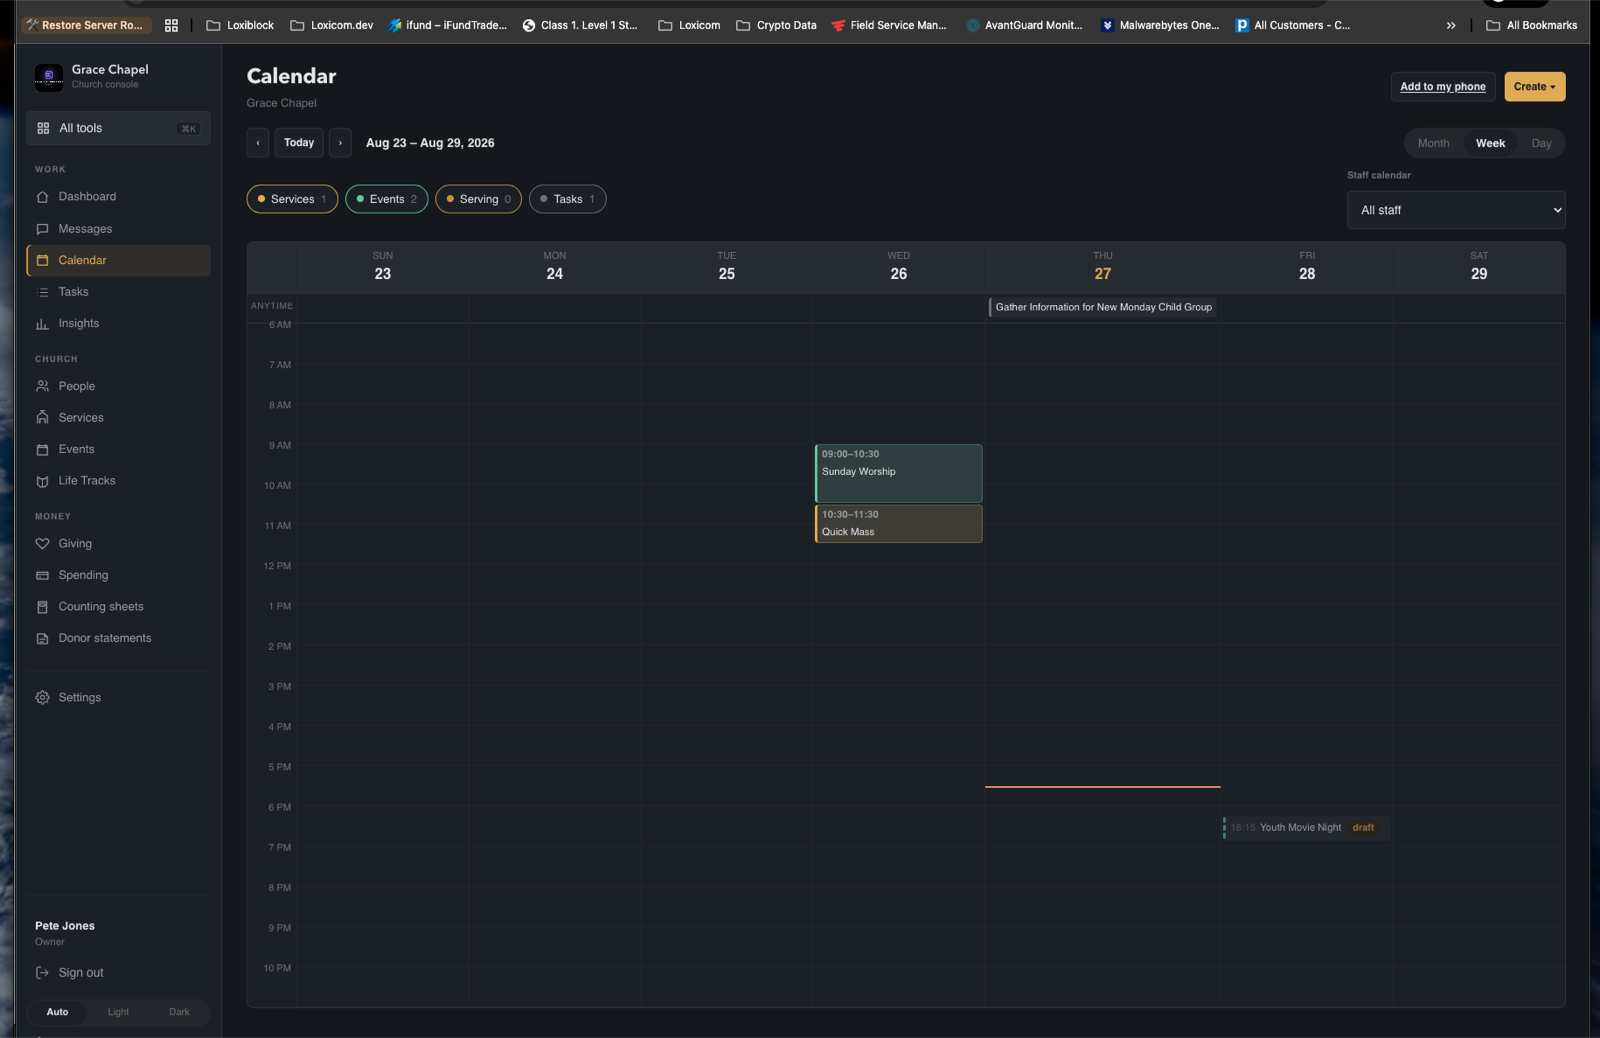The width and height of the screenshot is (1600, 1038).
Task: Toggle the Serving filter chip
Action: click(x=478, y=199)
